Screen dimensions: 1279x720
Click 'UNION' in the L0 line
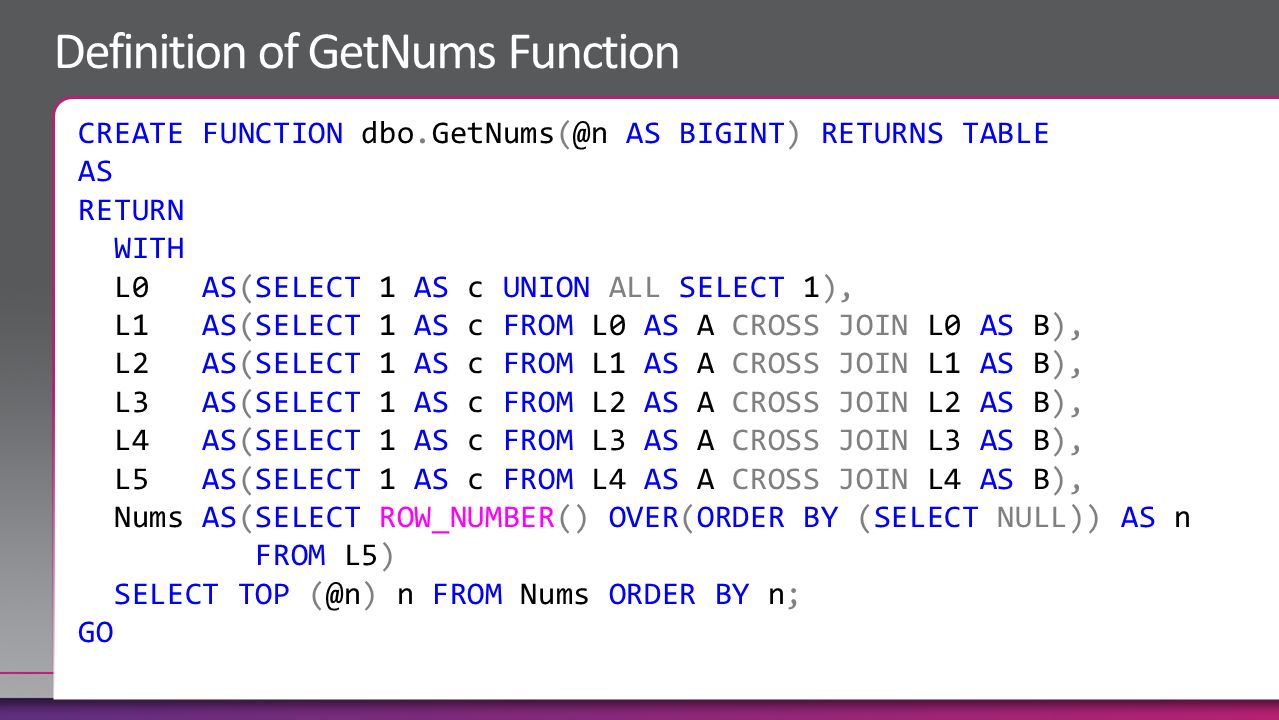[x=546, y=288]
